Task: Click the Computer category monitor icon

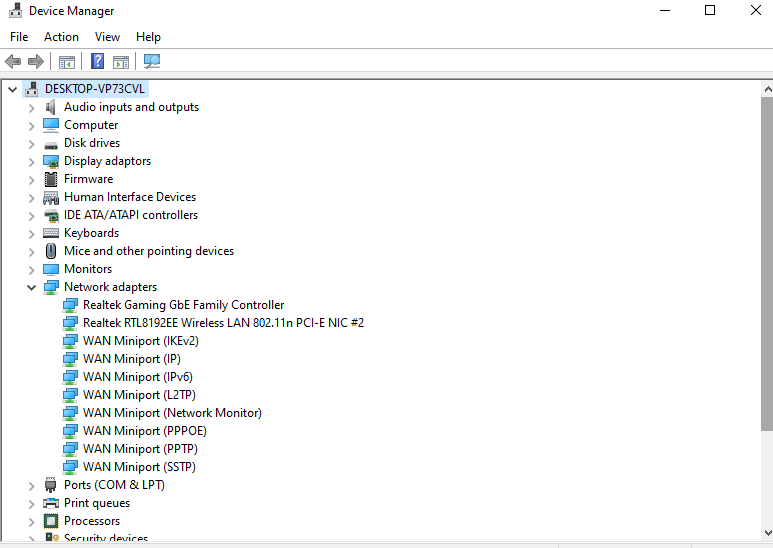Action: (x=51, y=125)
